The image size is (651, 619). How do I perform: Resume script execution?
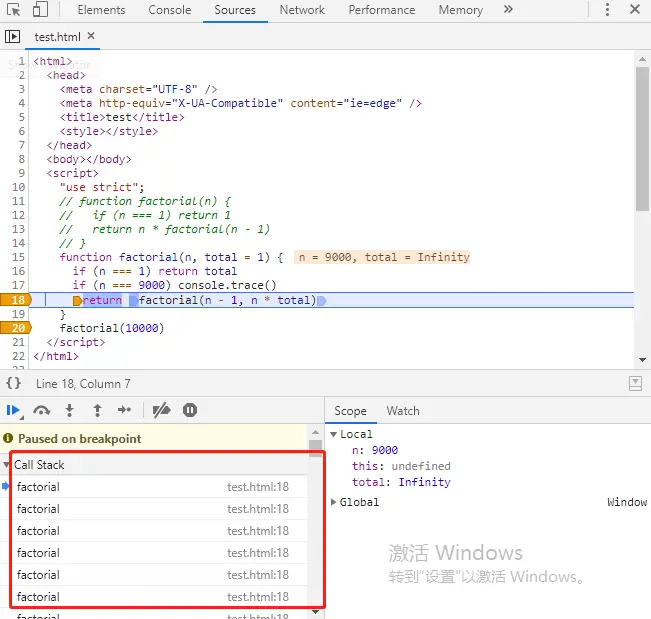[13, 411]
